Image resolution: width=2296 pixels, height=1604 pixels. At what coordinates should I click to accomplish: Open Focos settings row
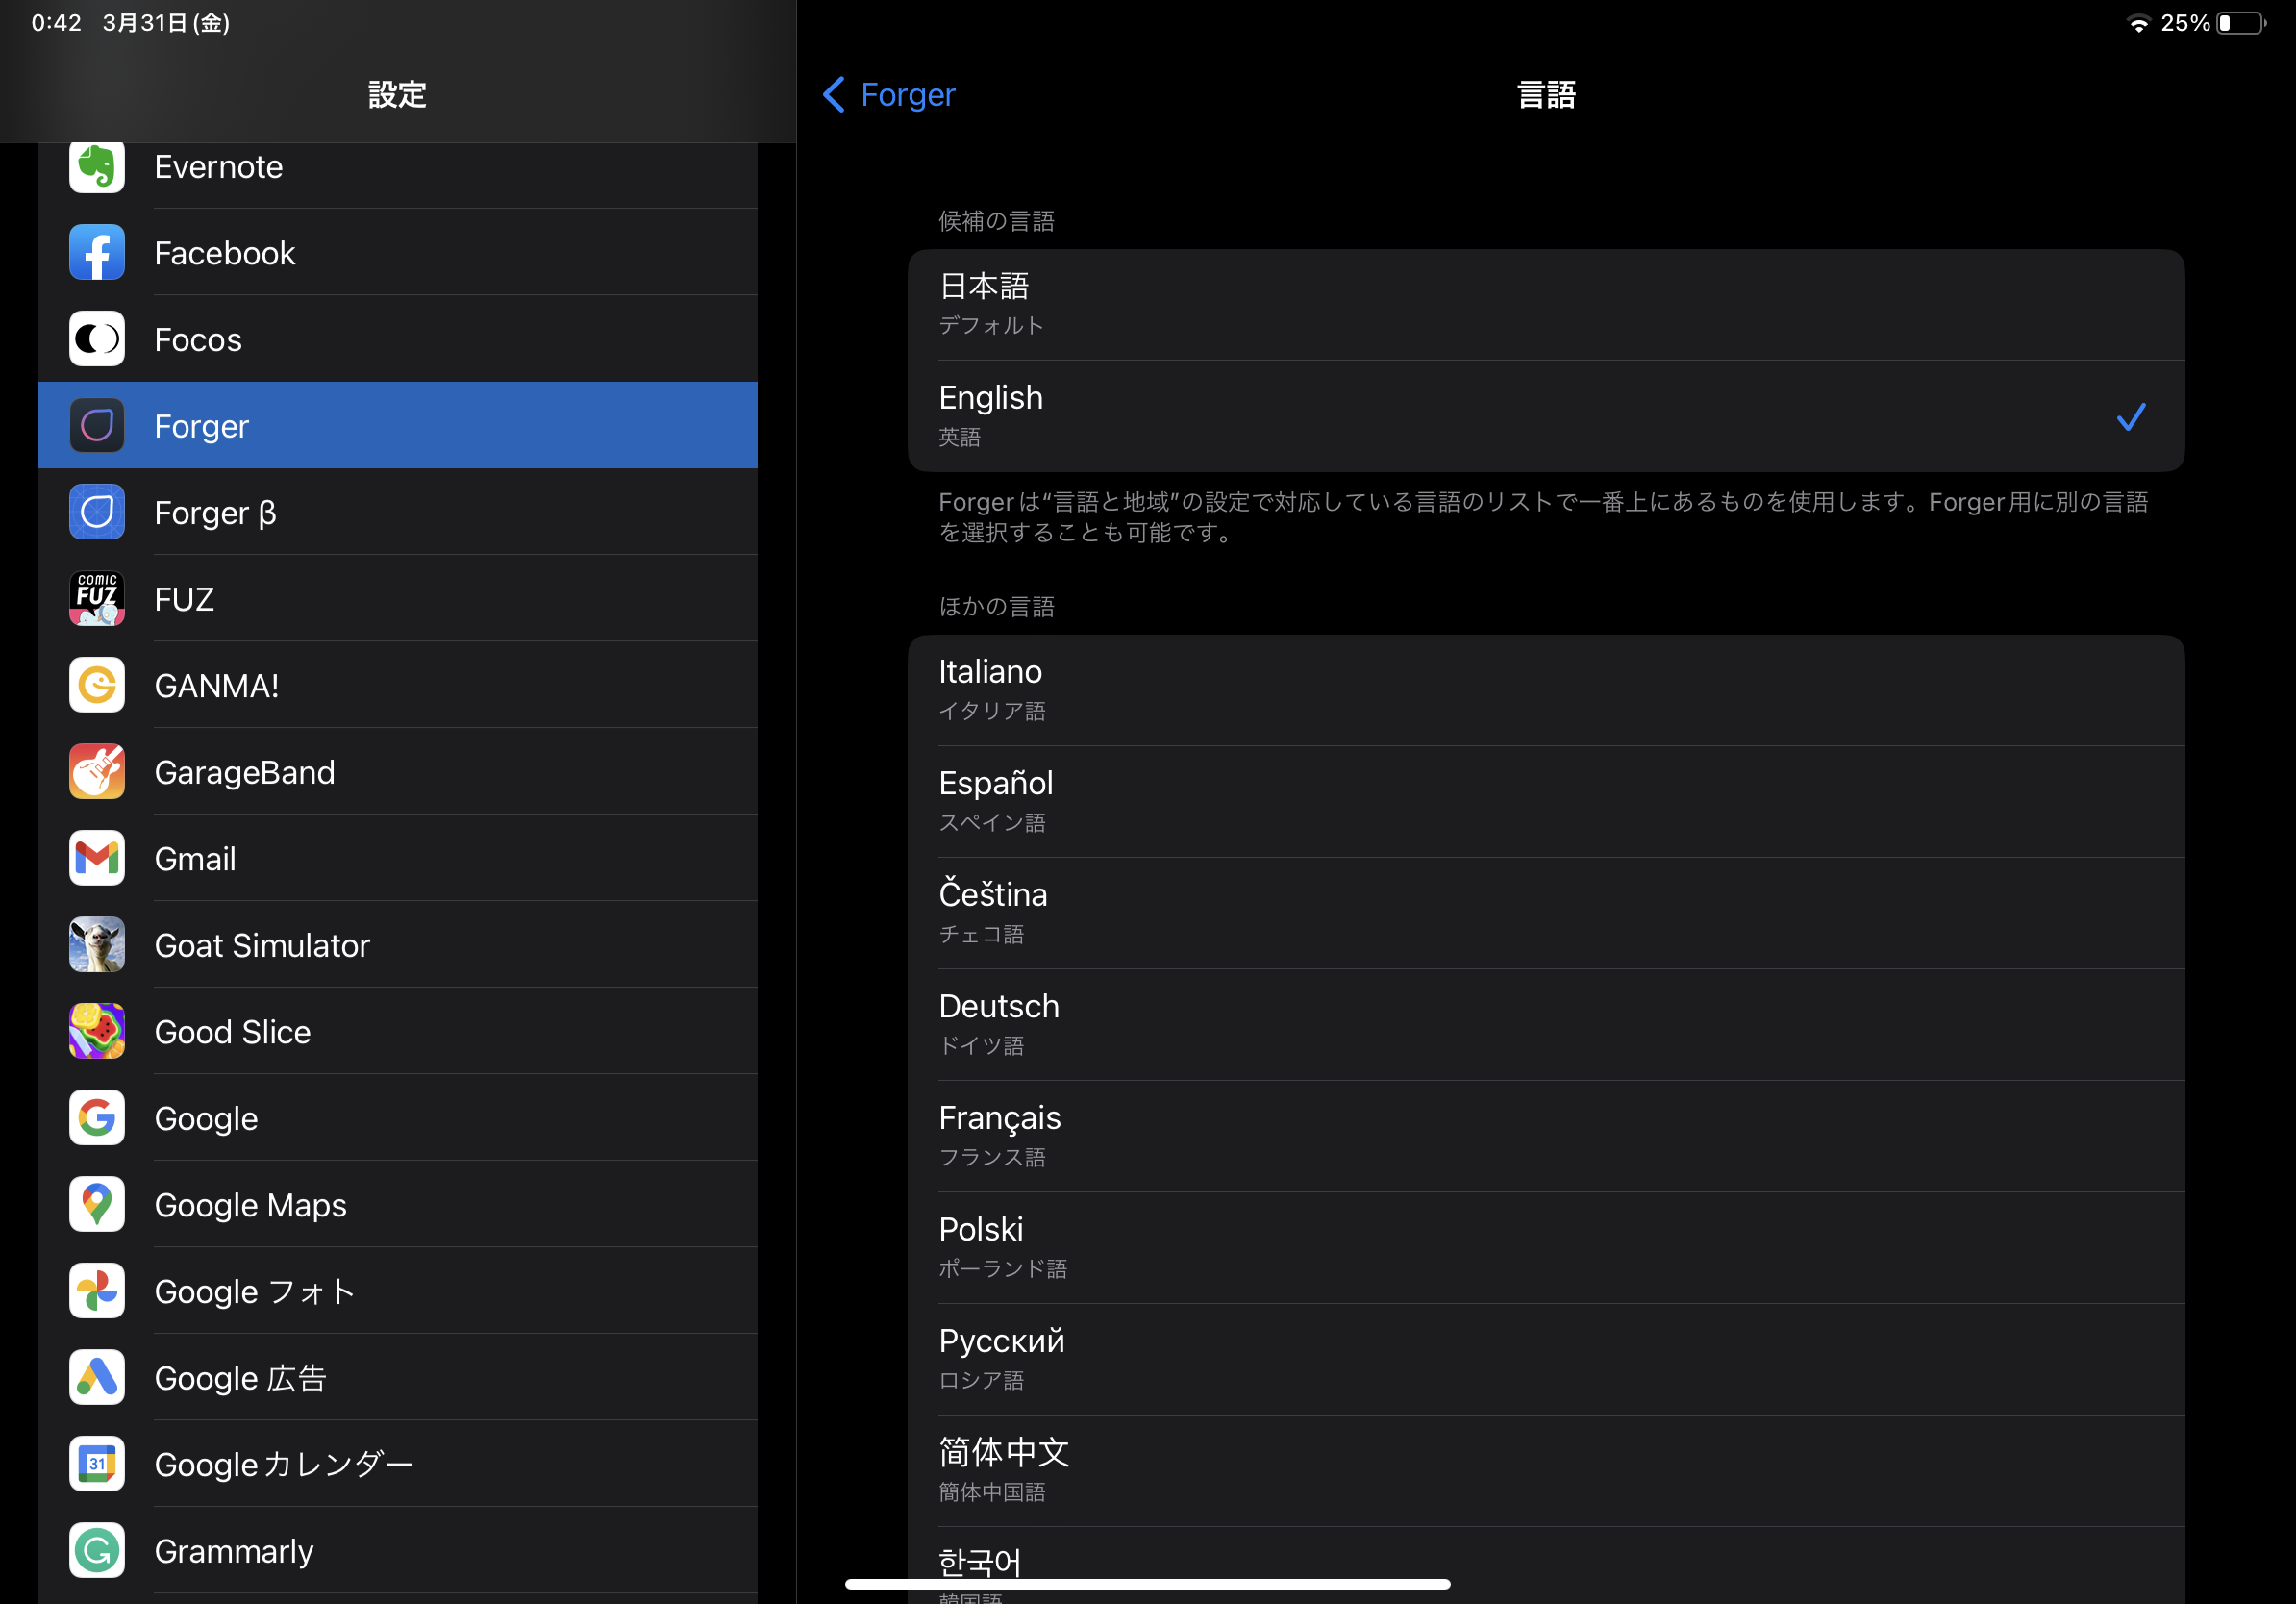click(398, 339)
